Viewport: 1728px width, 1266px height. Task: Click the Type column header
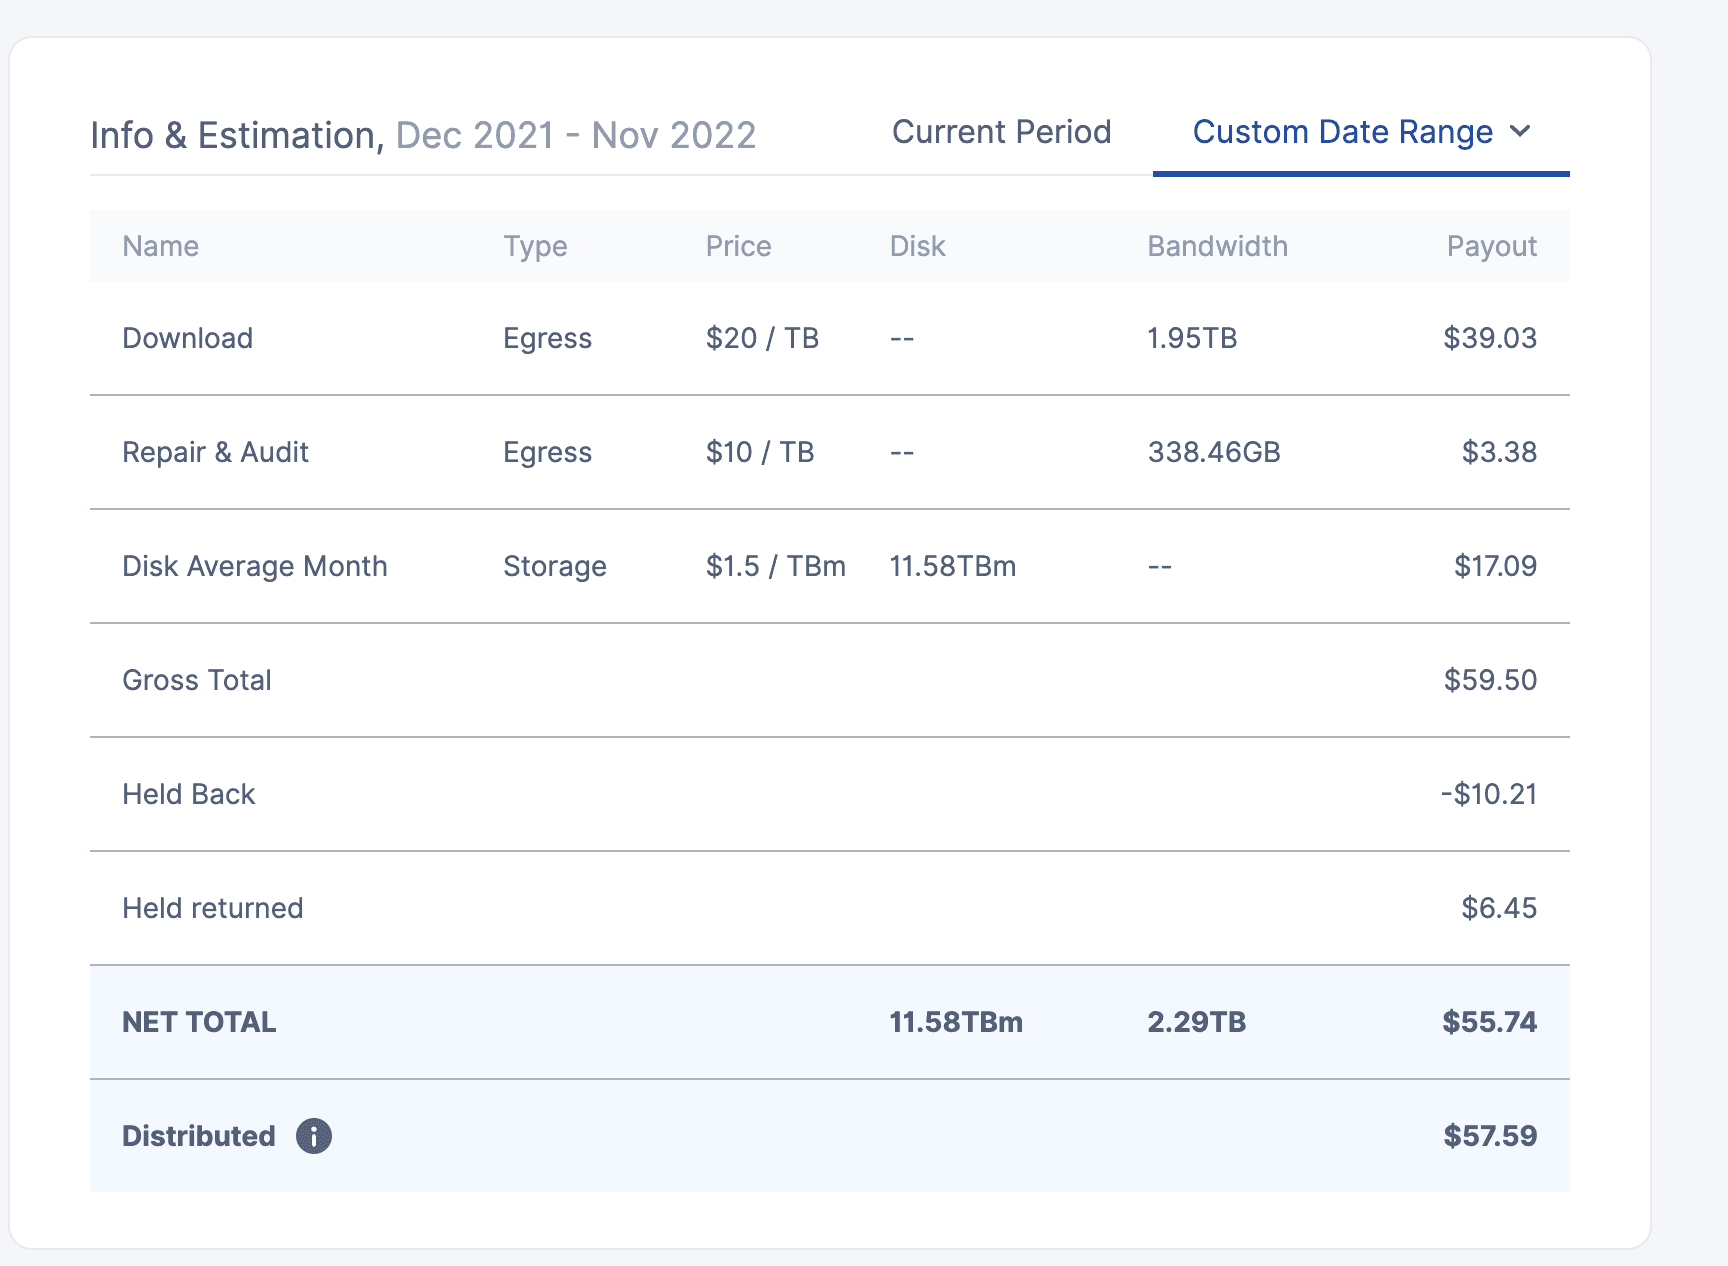535,246
